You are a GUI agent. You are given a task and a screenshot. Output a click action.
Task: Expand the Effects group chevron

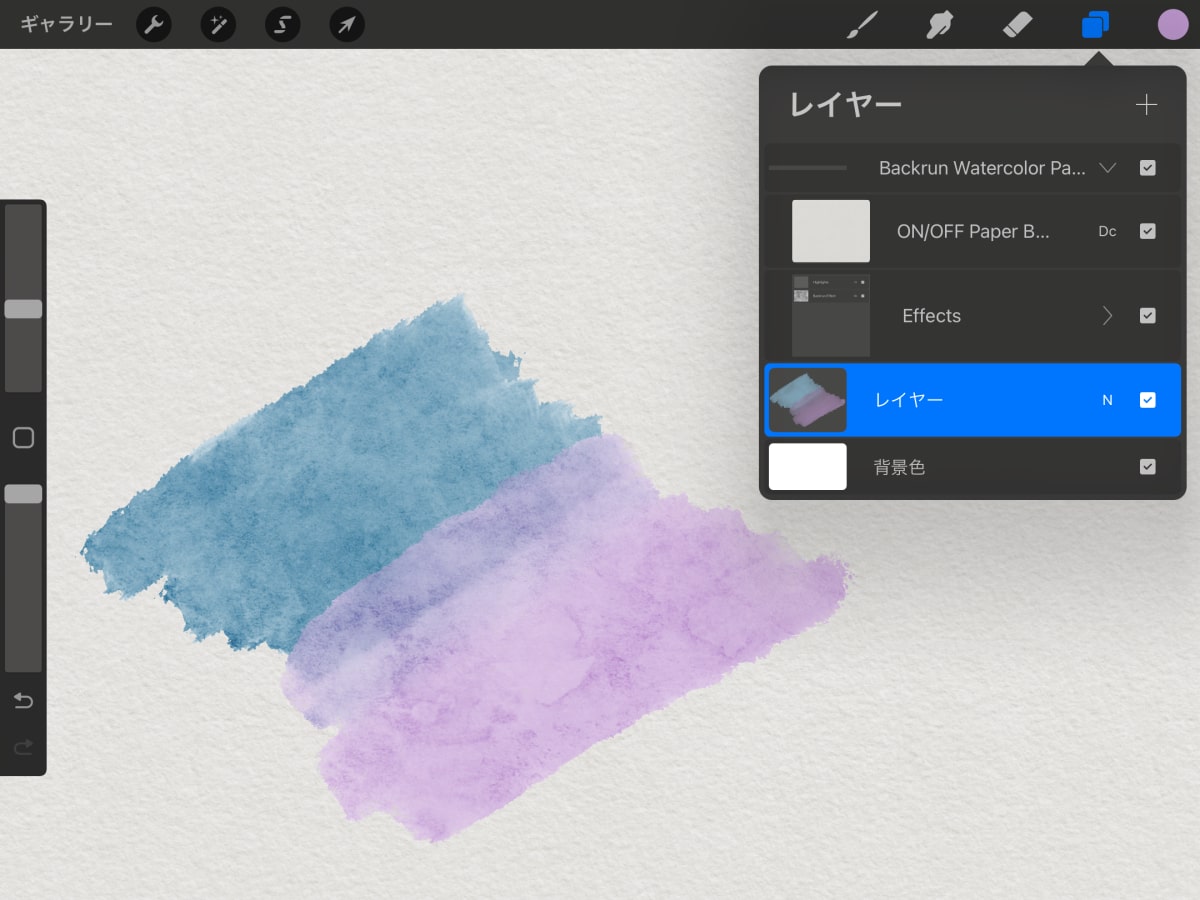click(x=1107, y=316)
